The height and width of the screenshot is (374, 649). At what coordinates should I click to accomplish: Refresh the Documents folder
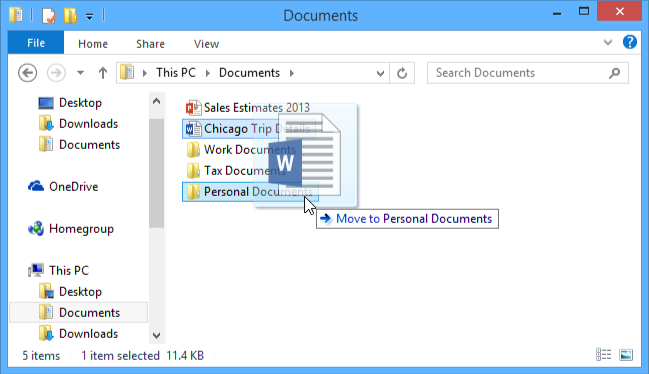(x=402, y=73)
